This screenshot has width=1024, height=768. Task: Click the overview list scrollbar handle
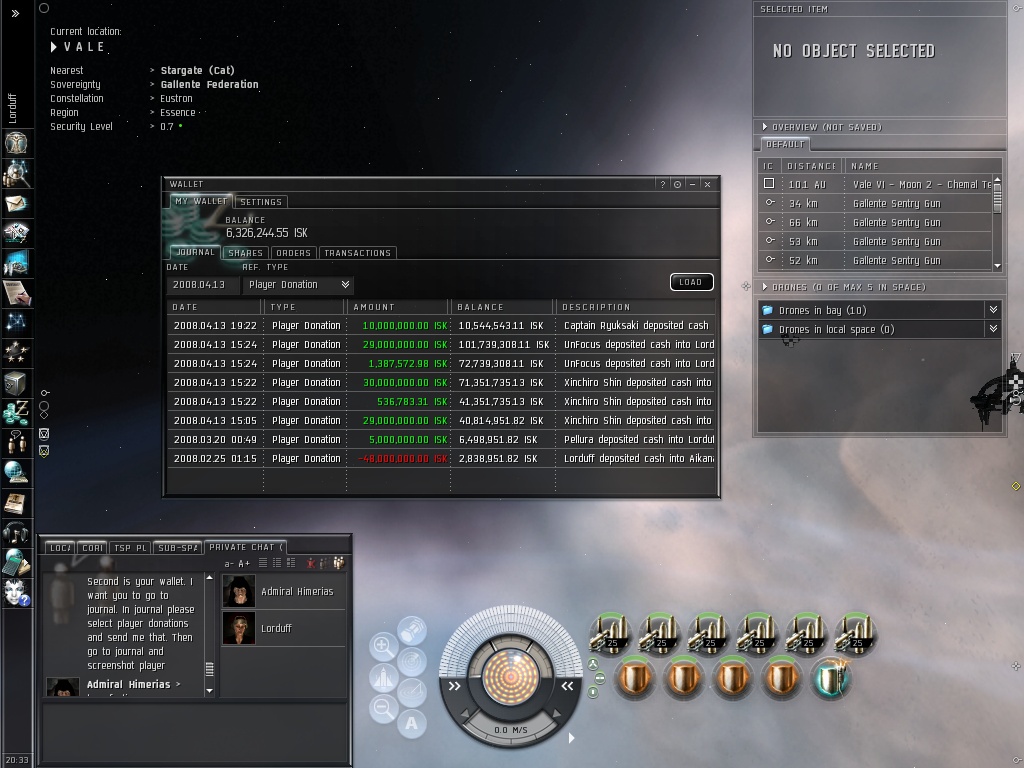click(997, 198)
